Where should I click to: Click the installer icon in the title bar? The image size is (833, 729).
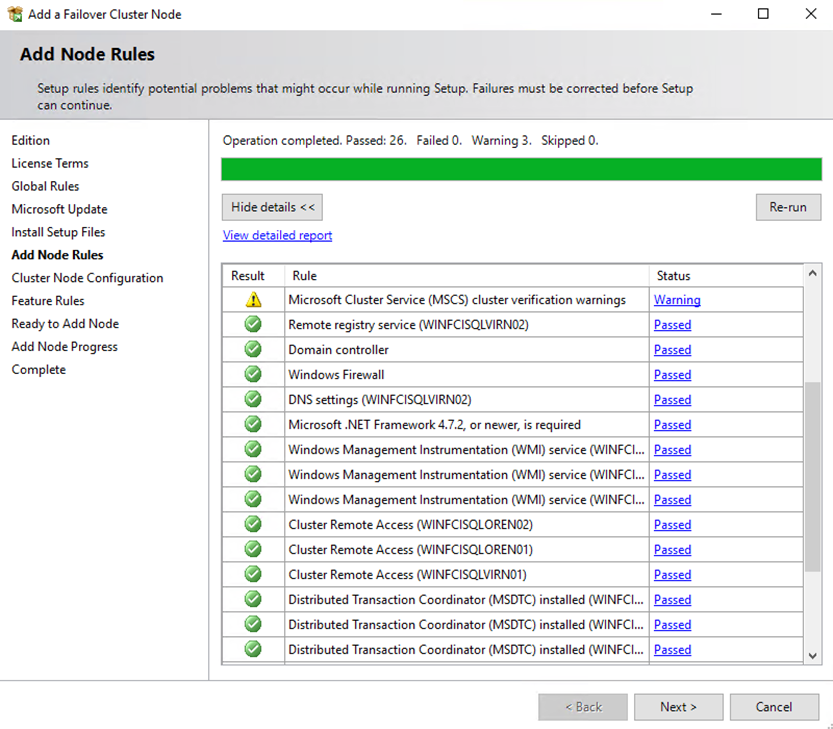pos(14,15)
